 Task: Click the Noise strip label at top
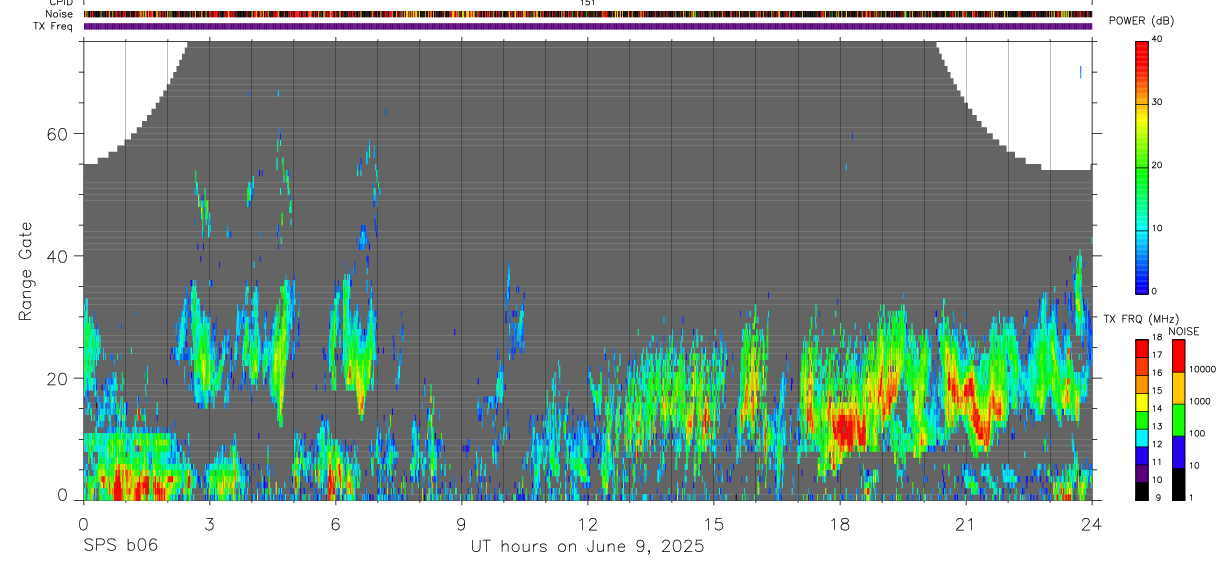tap(60, 14)
